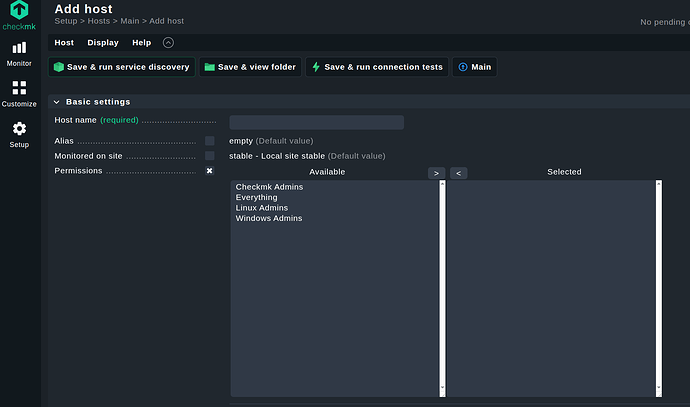Open the Customize sidebar menu
The height and width of the screenshot is (407, 690).
(19, 93)
